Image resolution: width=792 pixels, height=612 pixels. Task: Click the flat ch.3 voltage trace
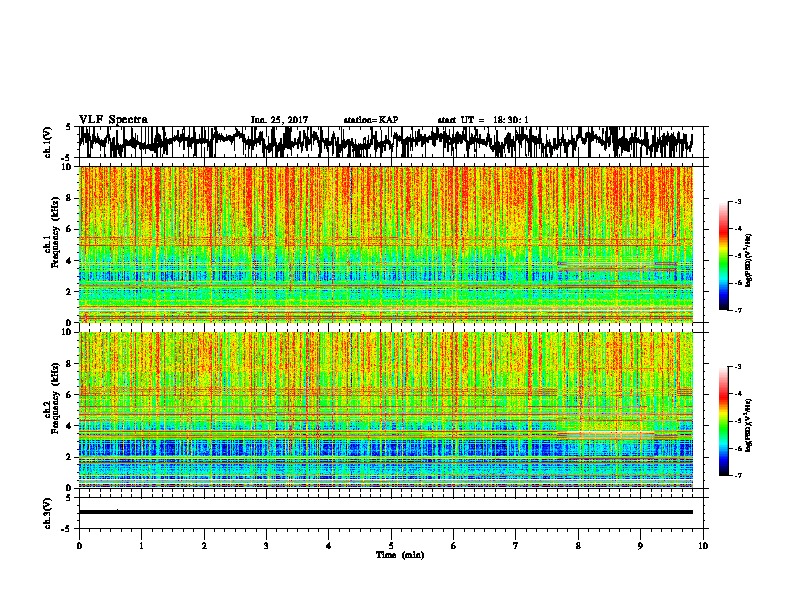386,512
